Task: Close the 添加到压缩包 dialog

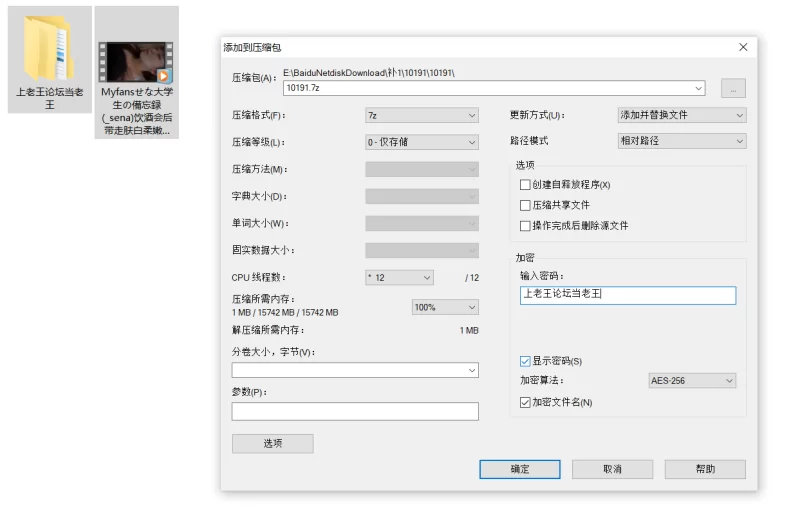Action: pyautogui.click(x=743, y=47)
